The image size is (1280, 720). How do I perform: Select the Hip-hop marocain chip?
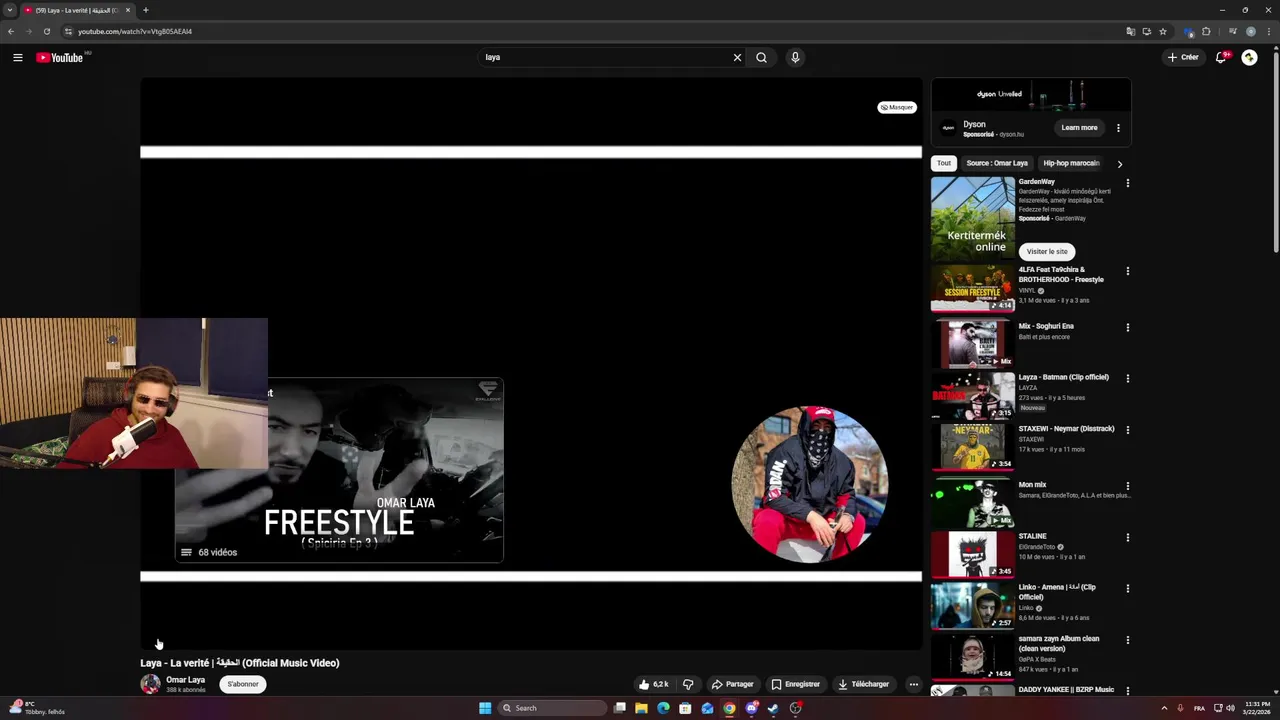coord(1071,163)
